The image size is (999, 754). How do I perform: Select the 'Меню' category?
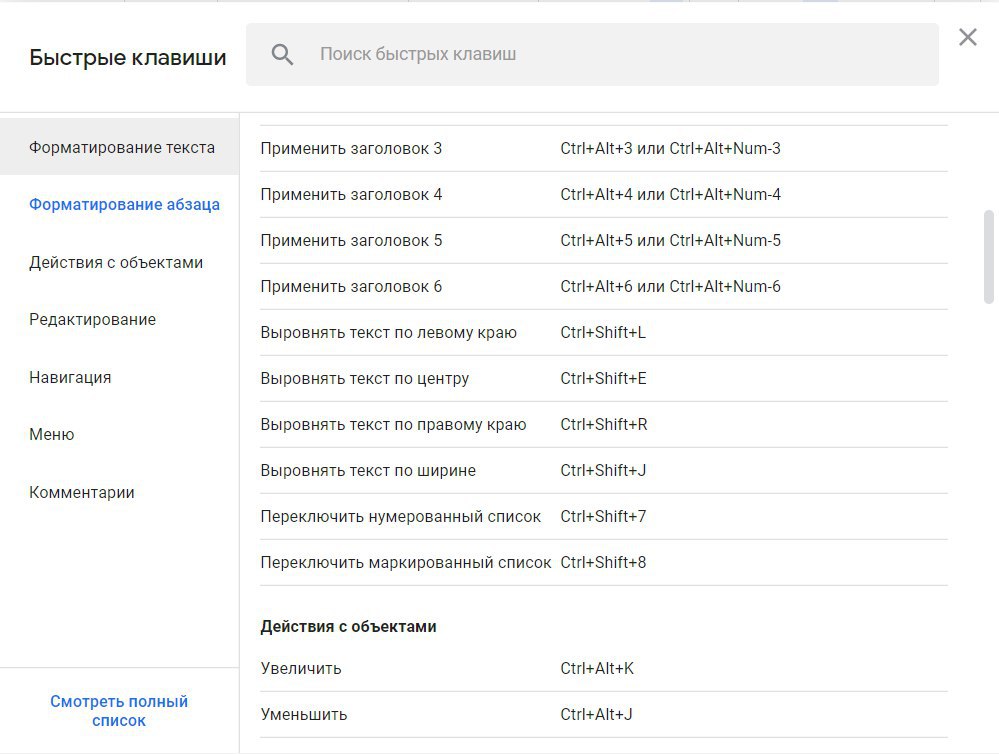(x=52, y=435)
